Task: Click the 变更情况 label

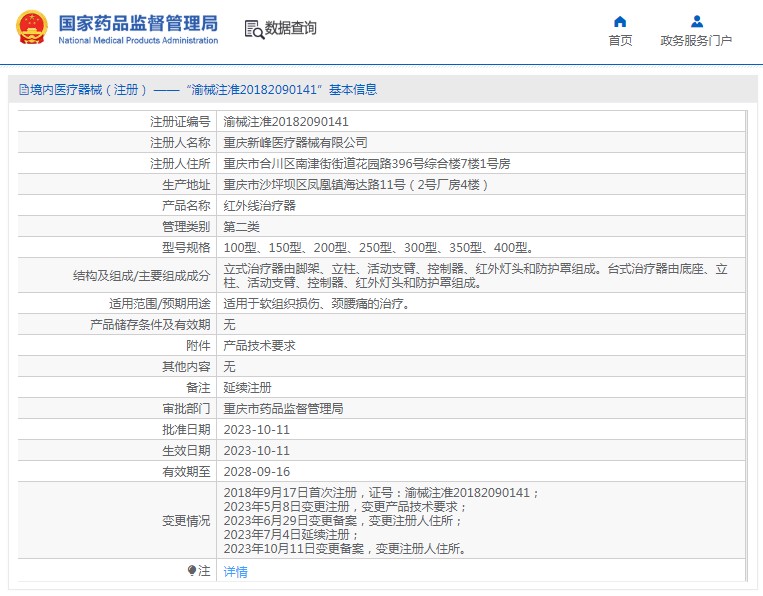Action: tap(186, 521)
